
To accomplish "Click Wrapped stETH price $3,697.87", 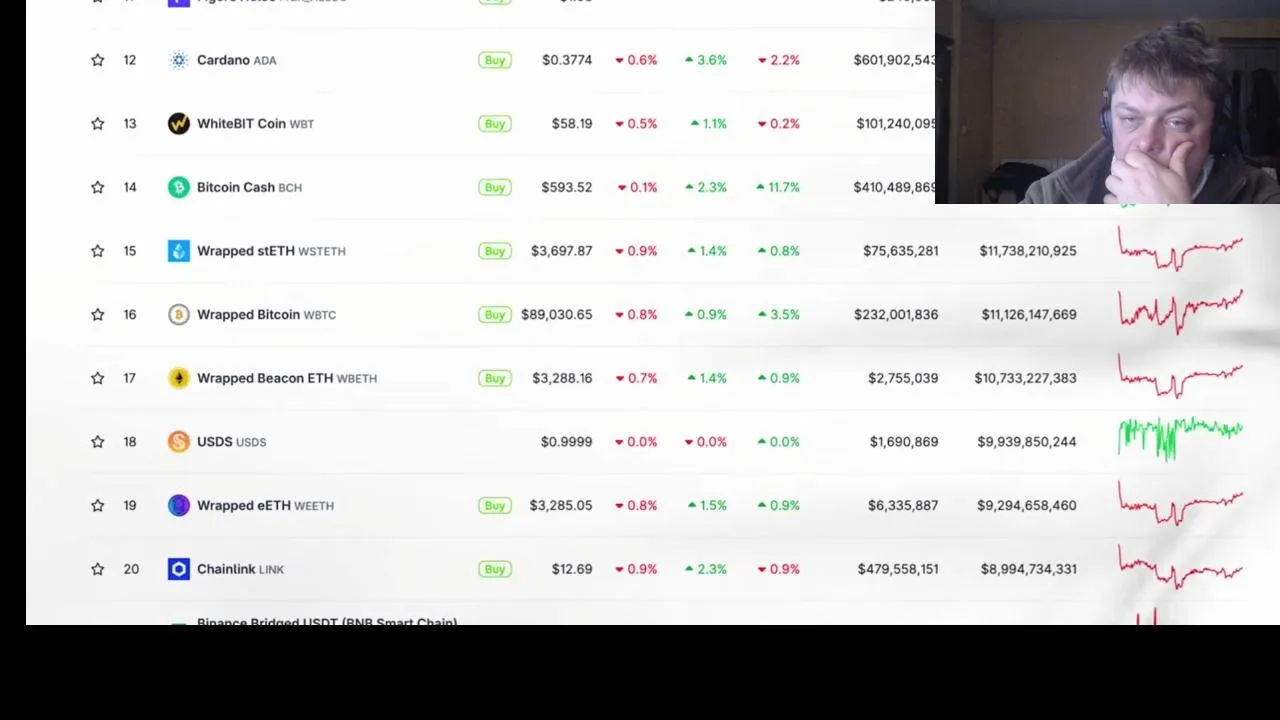I will click(562, 251).
